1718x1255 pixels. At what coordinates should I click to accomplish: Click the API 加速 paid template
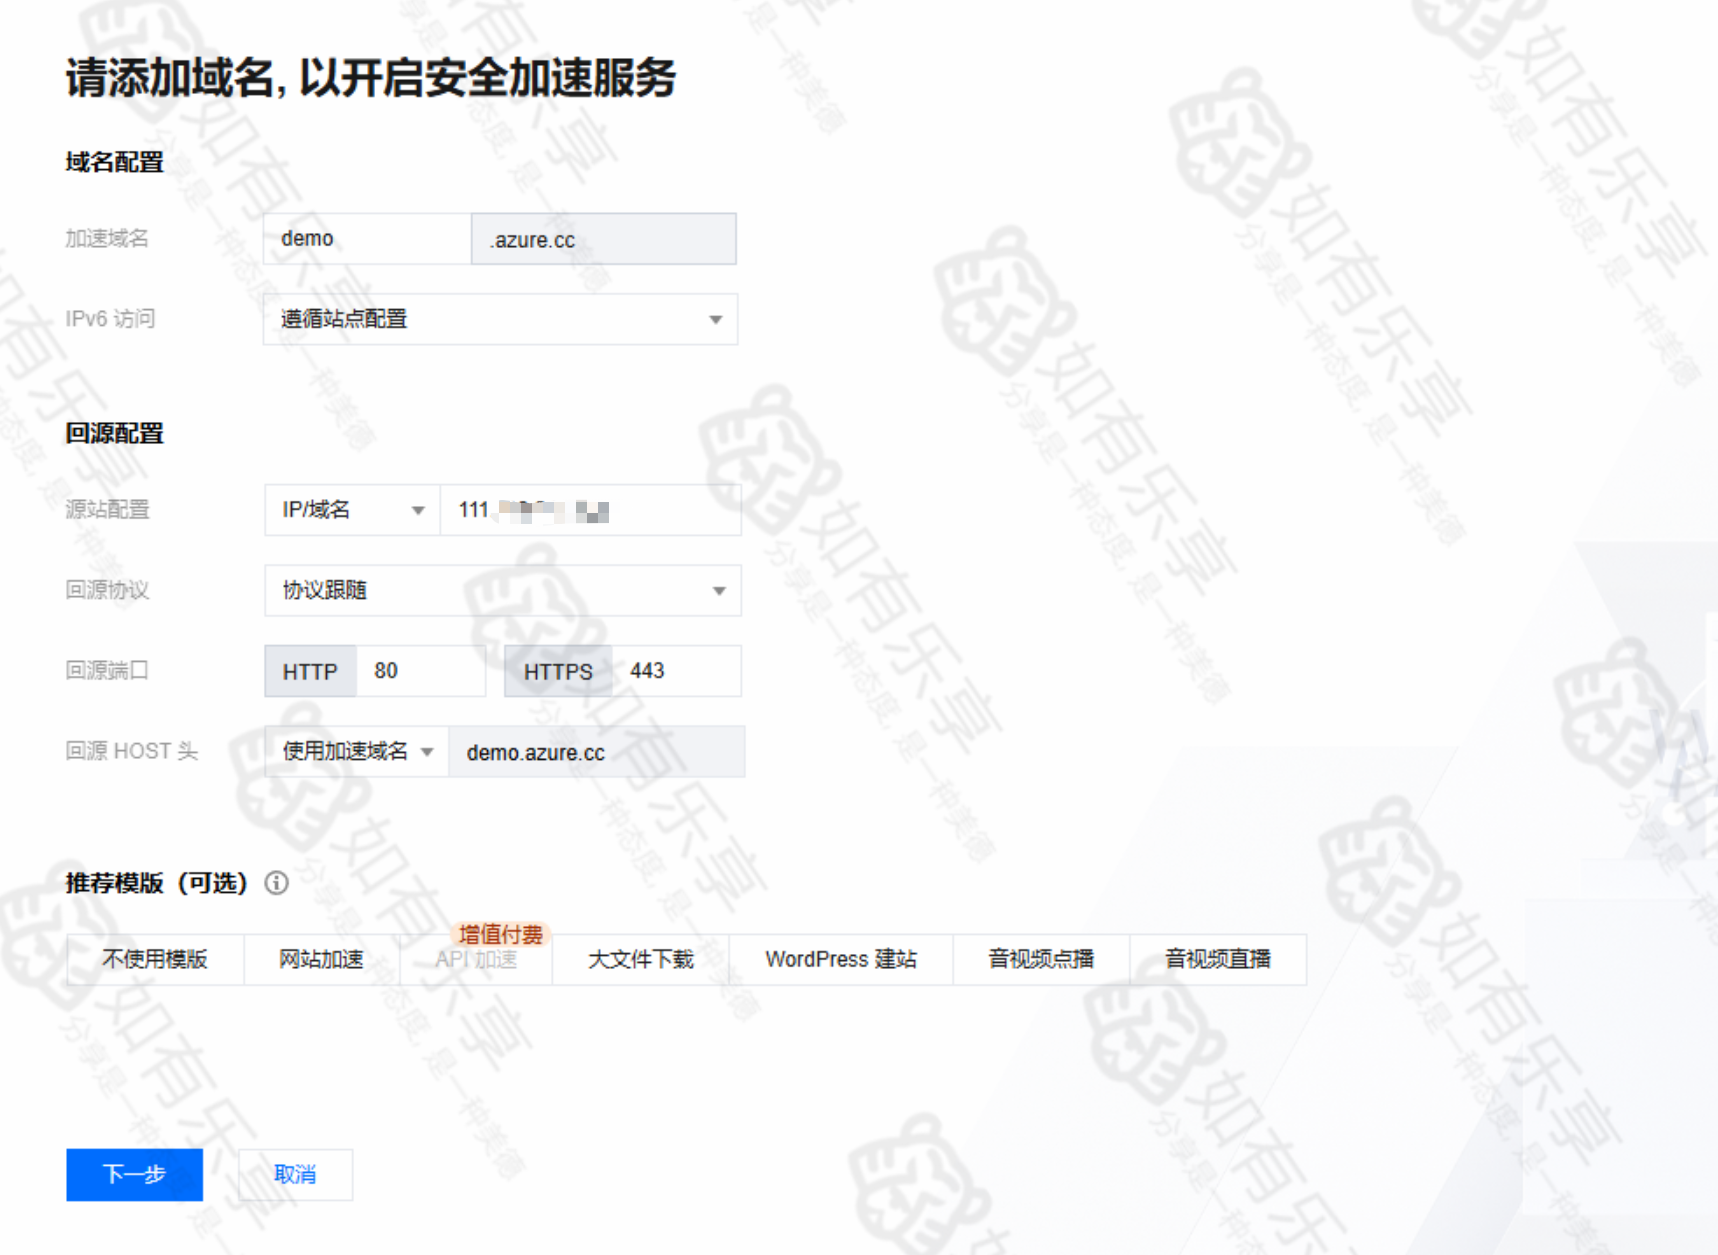coord(476,960)
